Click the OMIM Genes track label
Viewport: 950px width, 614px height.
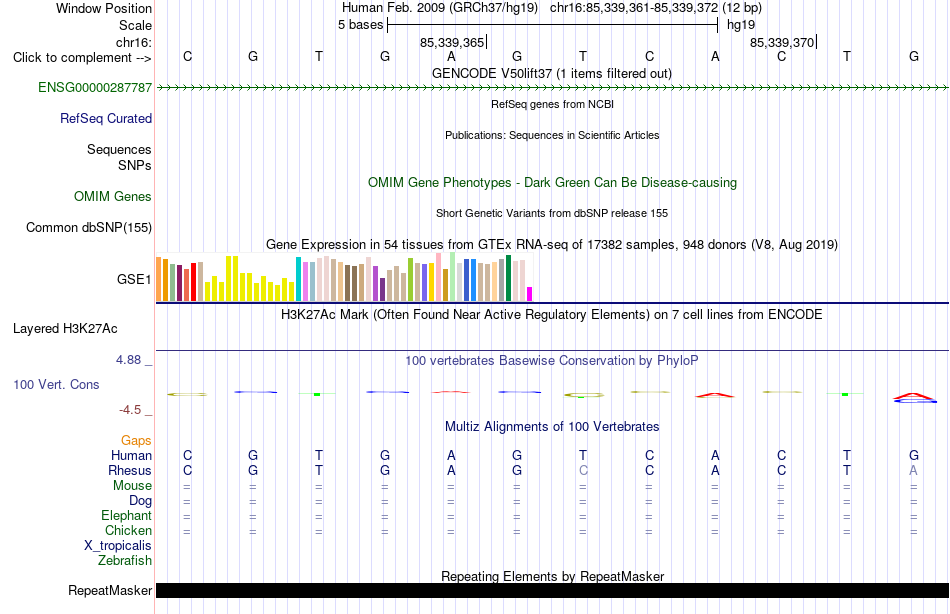[113, 196]
